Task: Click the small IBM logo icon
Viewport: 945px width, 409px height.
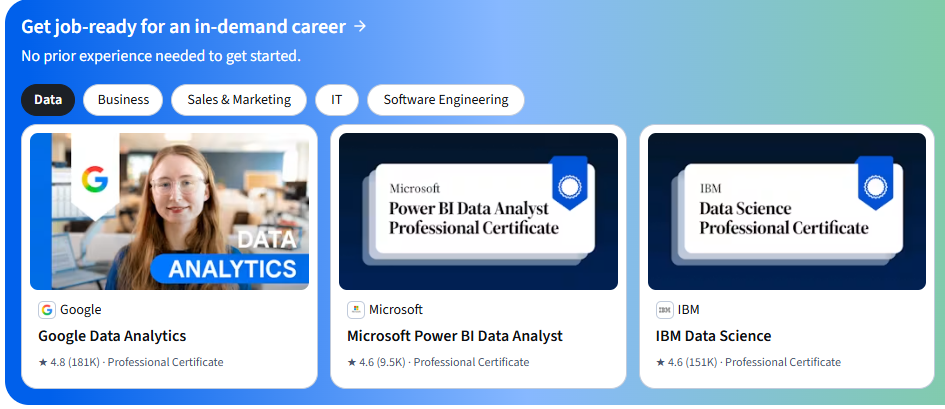Action: tap(665, 310)
